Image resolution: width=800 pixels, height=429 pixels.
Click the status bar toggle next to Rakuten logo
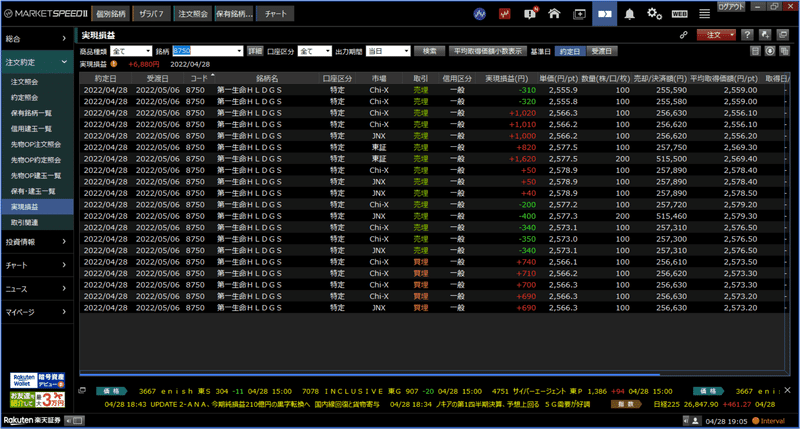[x=74, y=421]
